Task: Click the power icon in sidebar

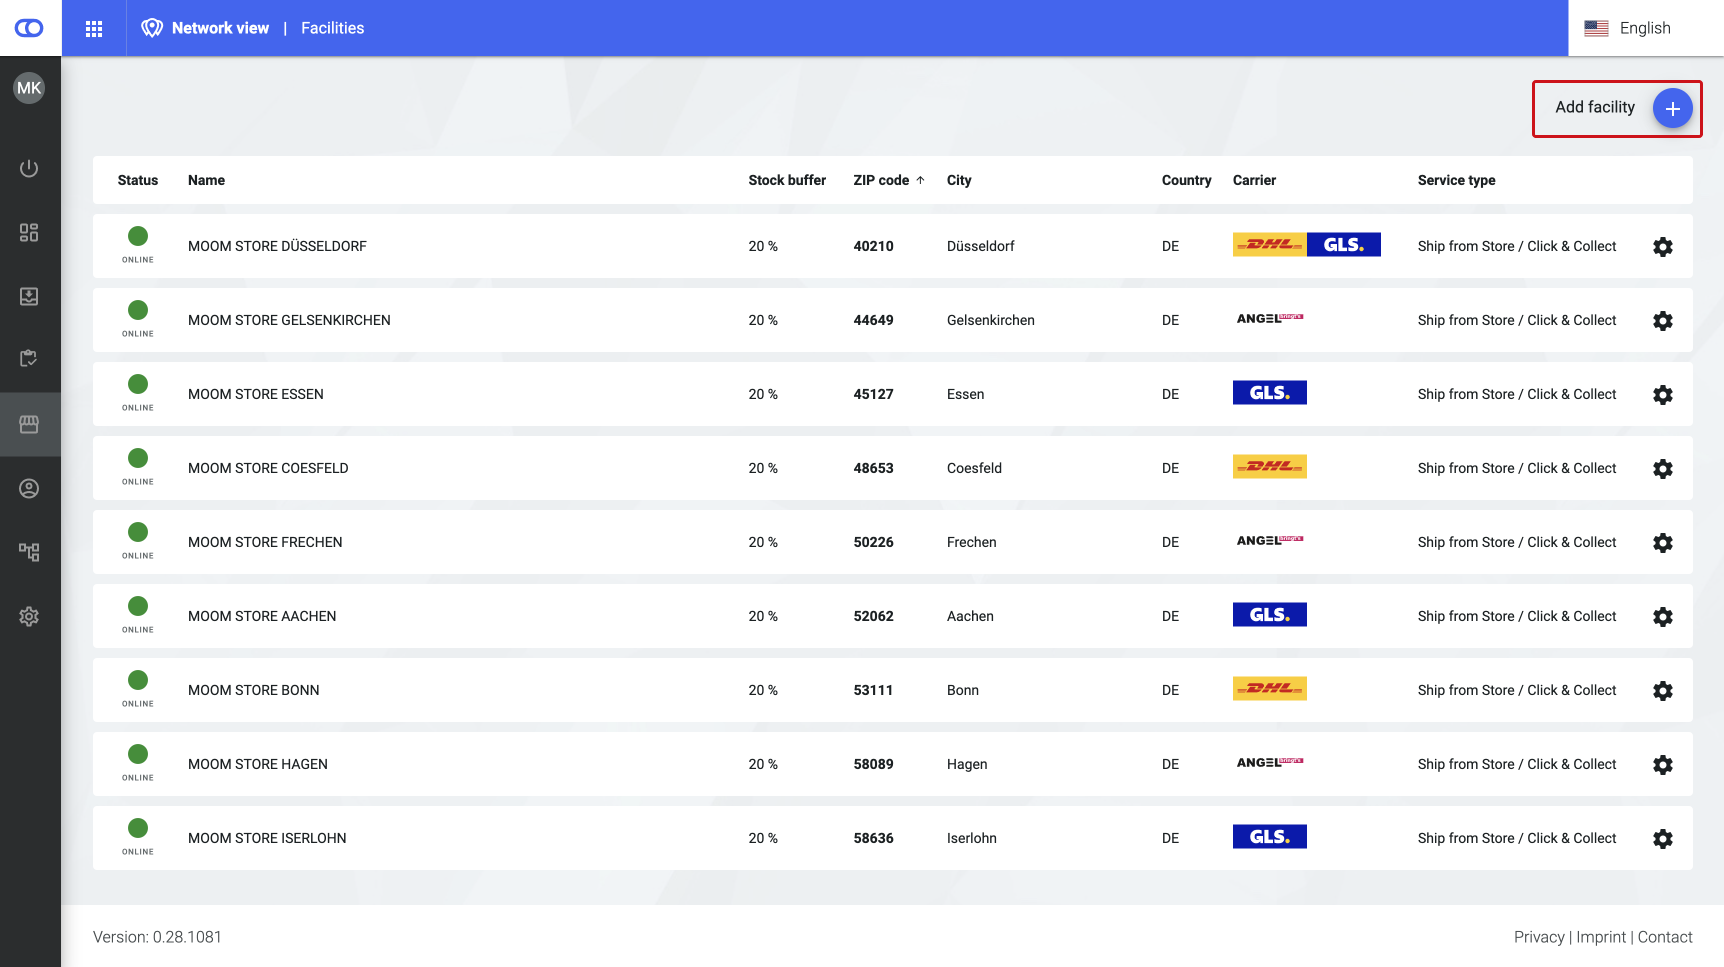Action: click(x=29, y=168)
